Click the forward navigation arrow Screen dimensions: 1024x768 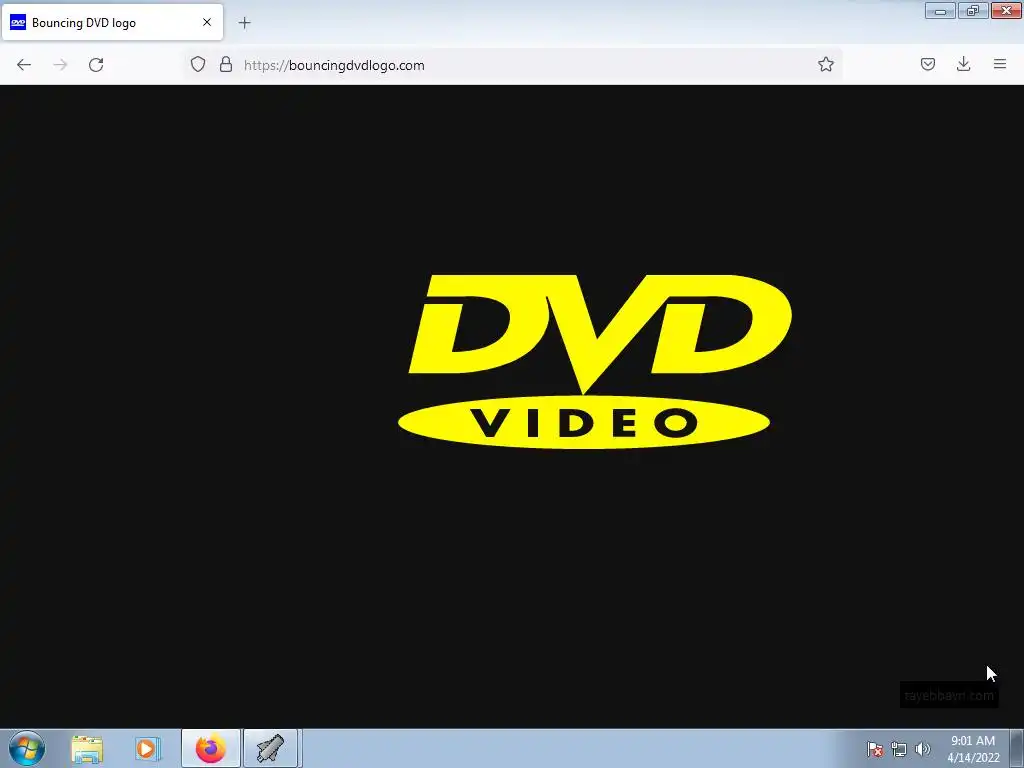click(60, 65)
